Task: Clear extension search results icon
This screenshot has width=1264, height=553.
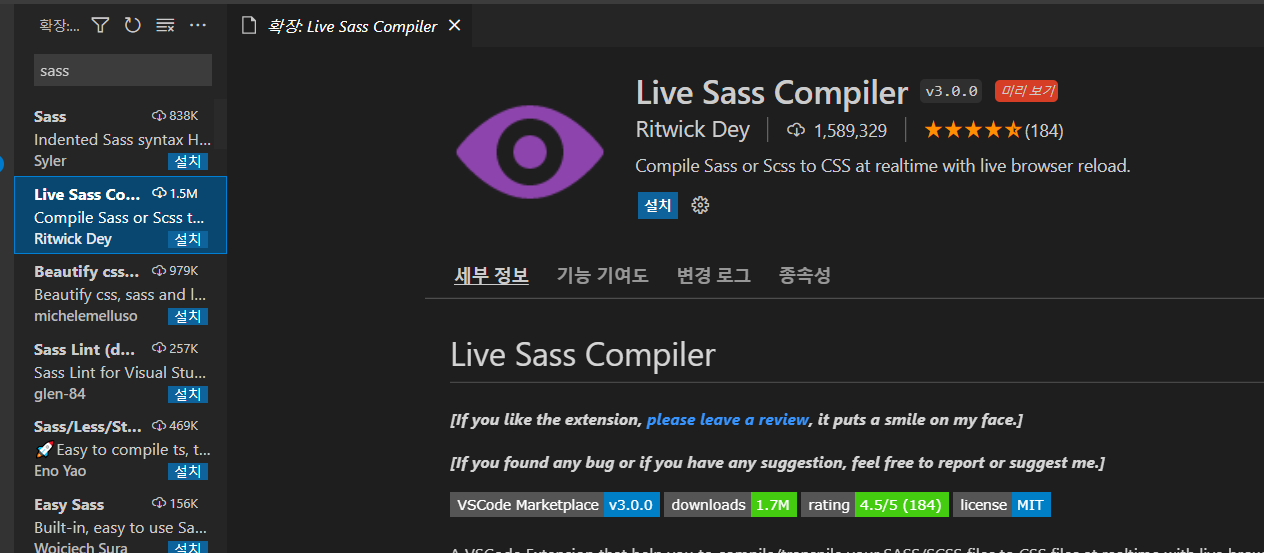Action: click(165, 25)
